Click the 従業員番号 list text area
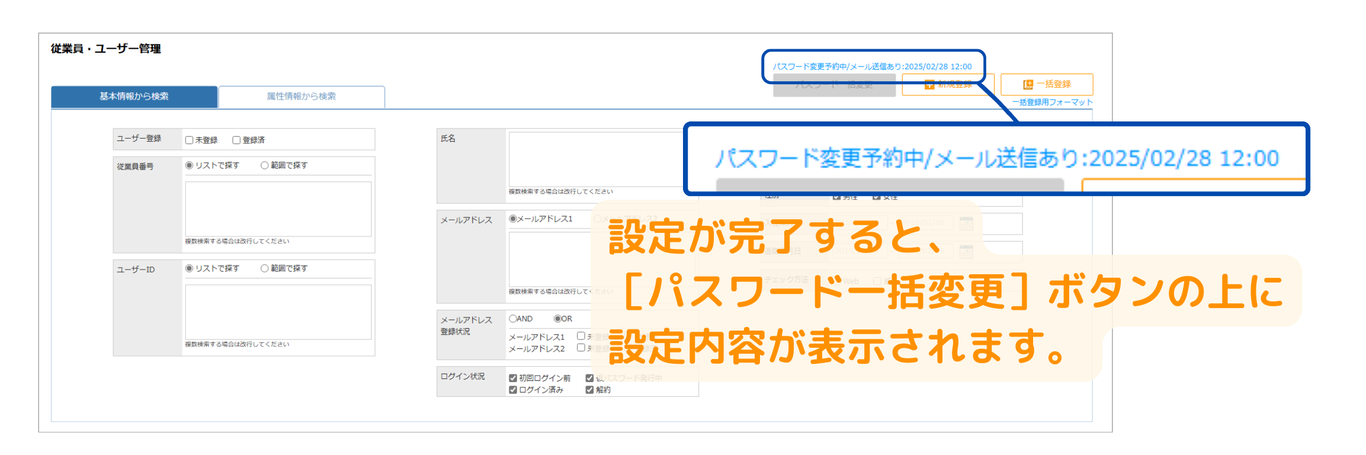The image size is (1366, 455). tap(278, 208)
